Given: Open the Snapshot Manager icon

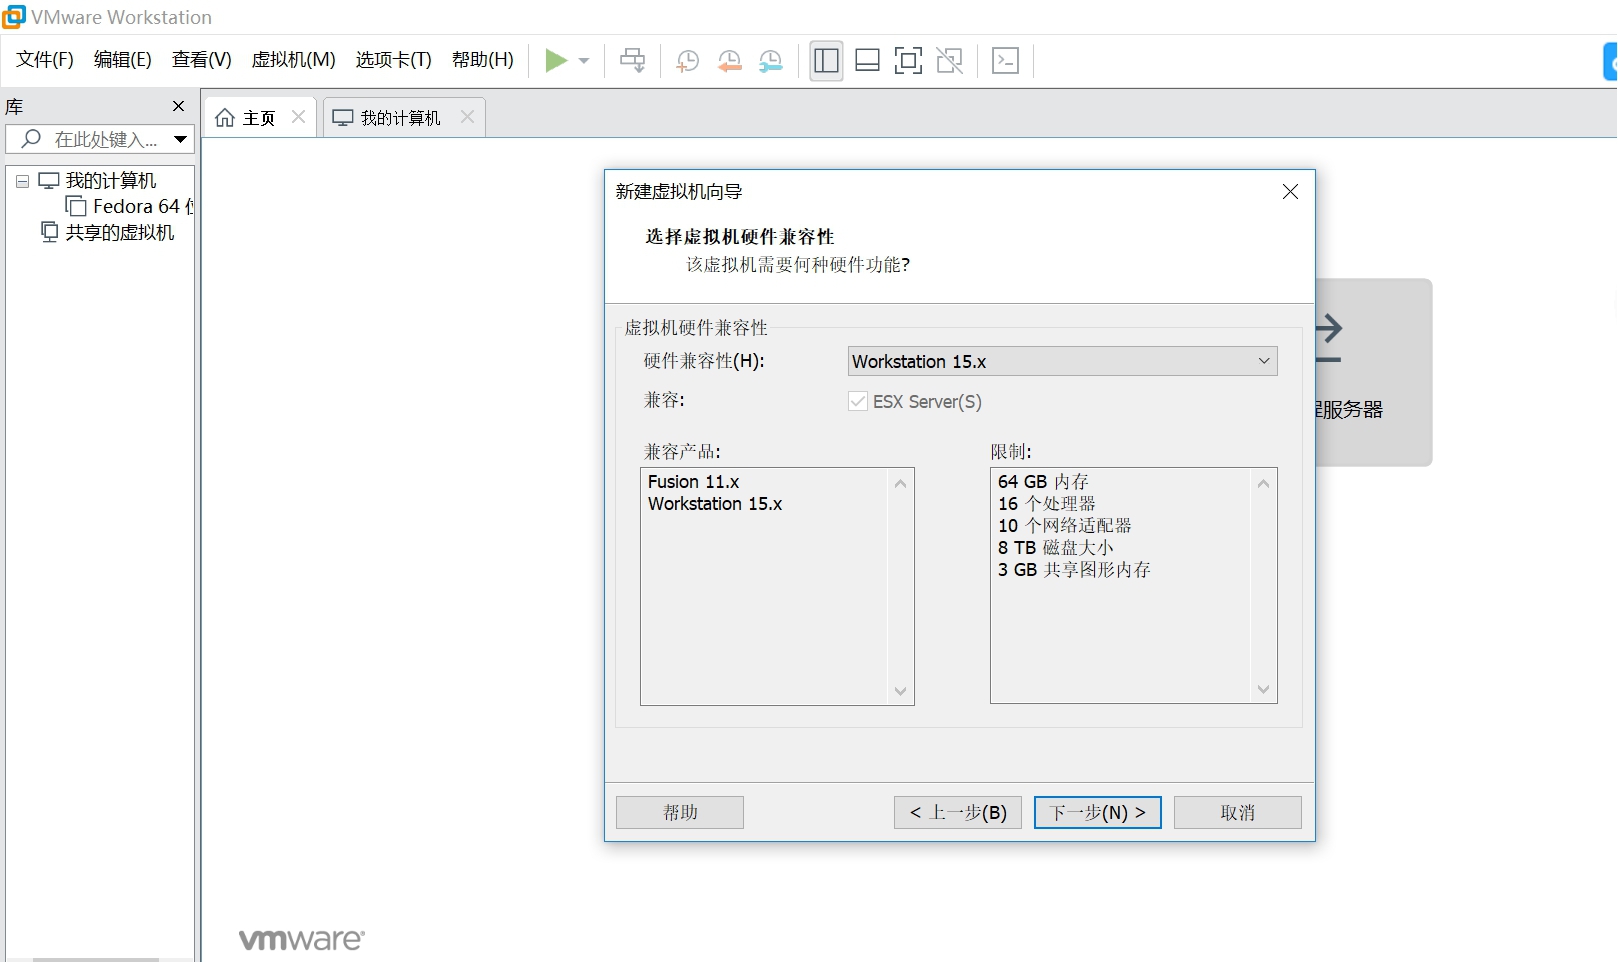Looking at the screenshot, I should point(770,61).
